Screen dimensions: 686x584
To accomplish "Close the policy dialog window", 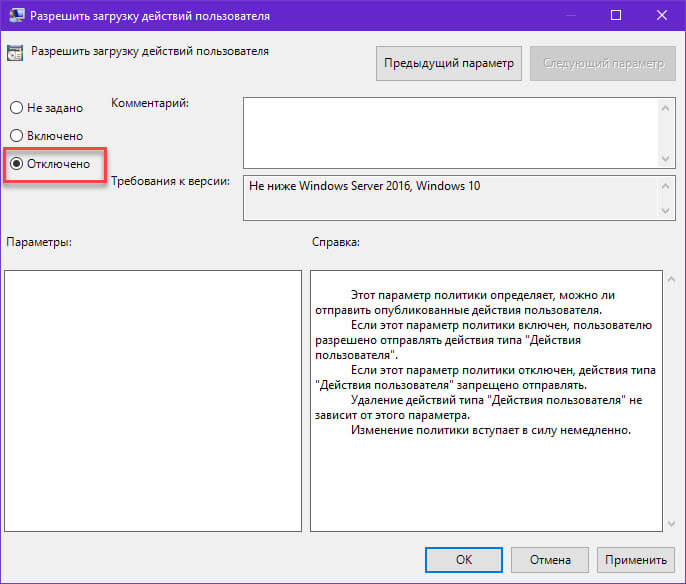I will pyautogui.click(x=662, y=15).
